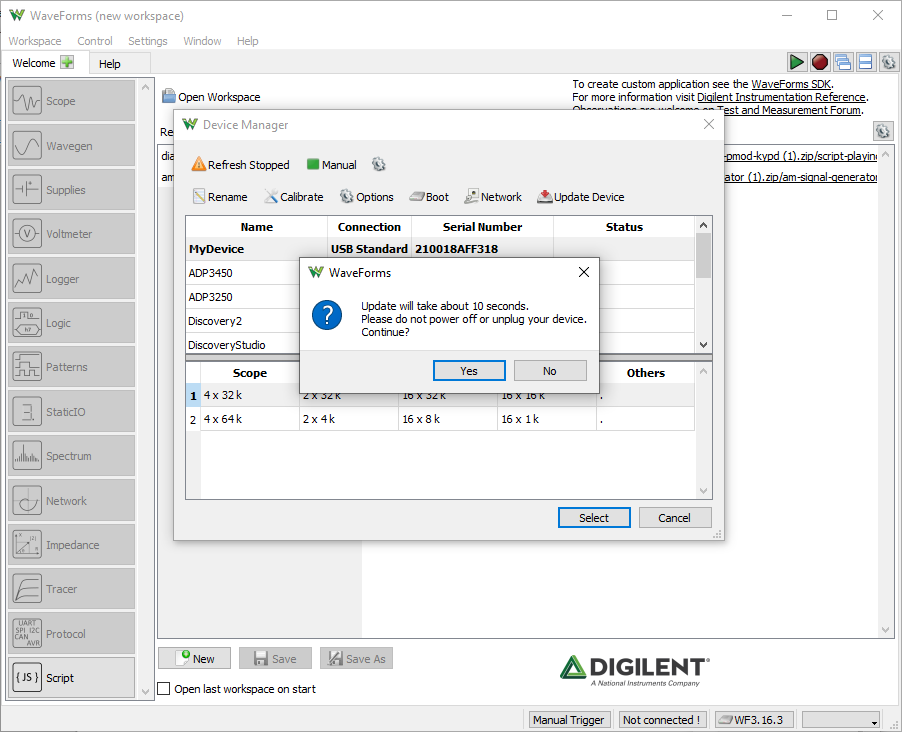The width and height of the screenshot is (902, 732).
Task: Open the Voltmeter instrument
Action: tap(71, 234)
